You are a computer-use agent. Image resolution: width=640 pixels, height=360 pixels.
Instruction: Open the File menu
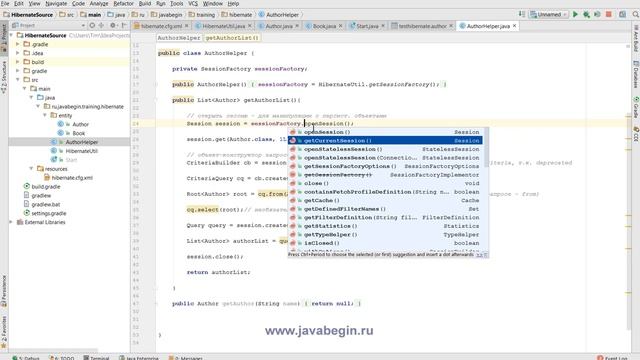click(5, 4)
